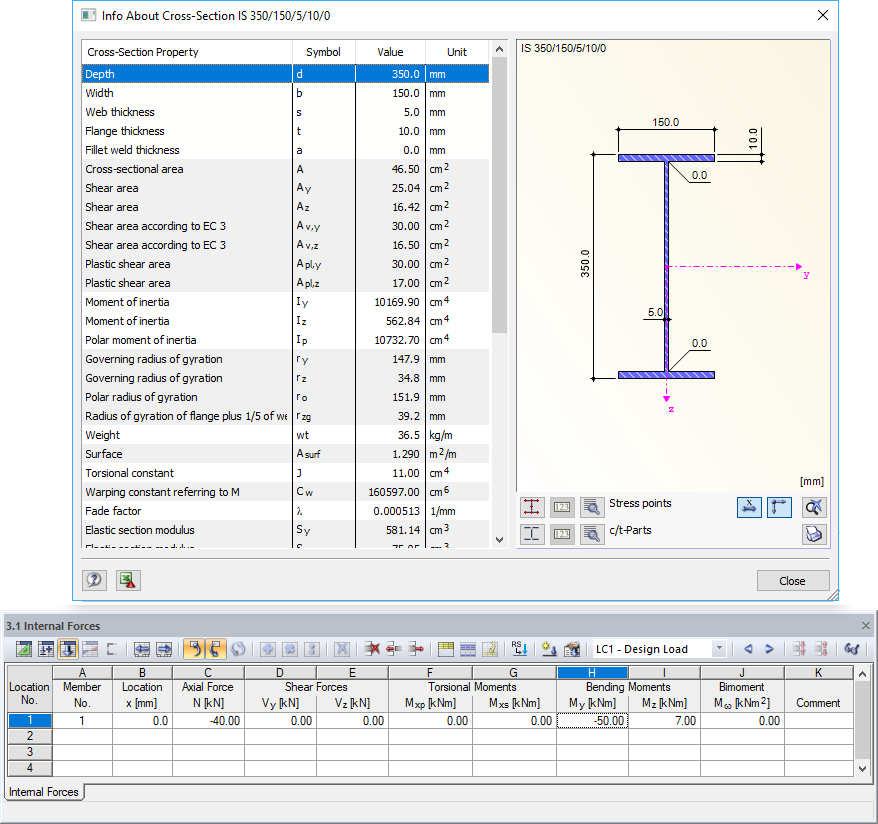Select the Depth property row
The width and height of the screenshot is (878, 824).
(285, 74)
